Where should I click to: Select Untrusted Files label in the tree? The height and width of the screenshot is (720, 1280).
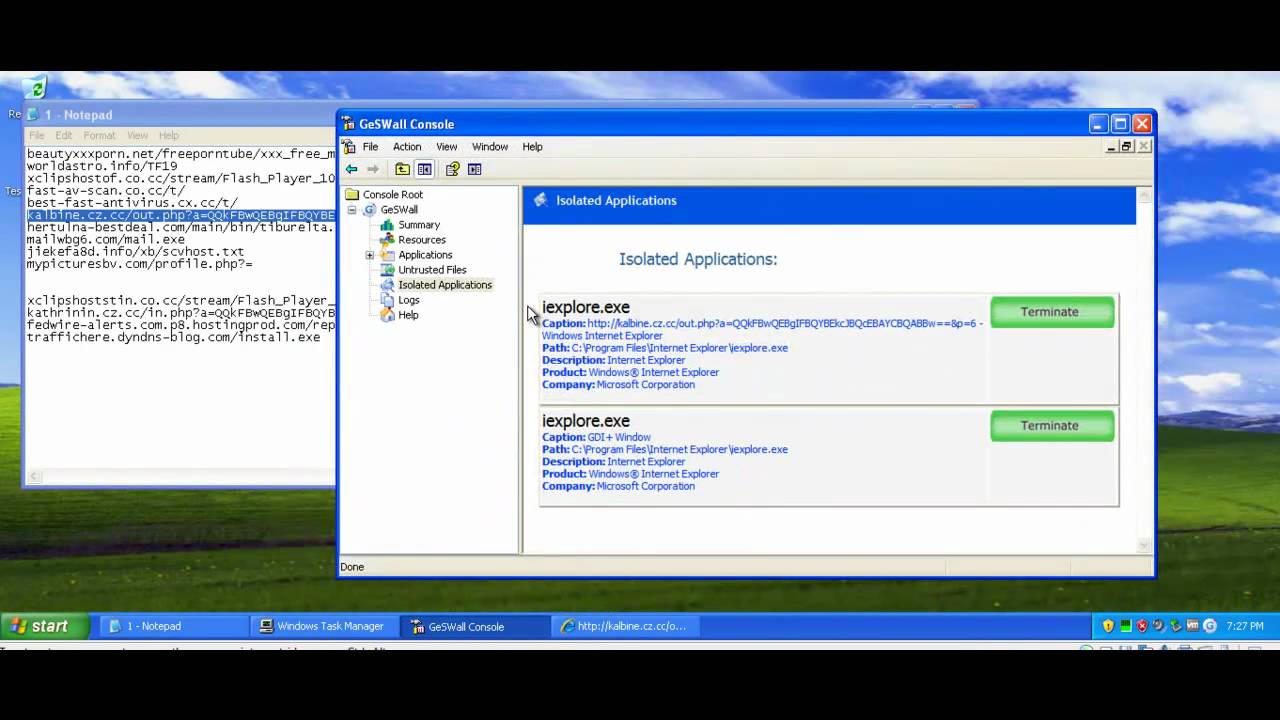(432, 270)
